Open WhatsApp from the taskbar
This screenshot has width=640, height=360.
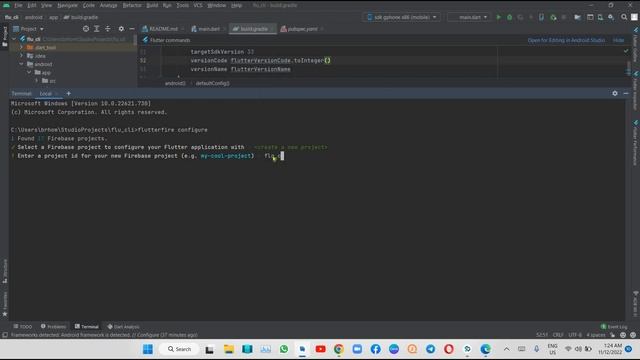click(x=284, y=349)
